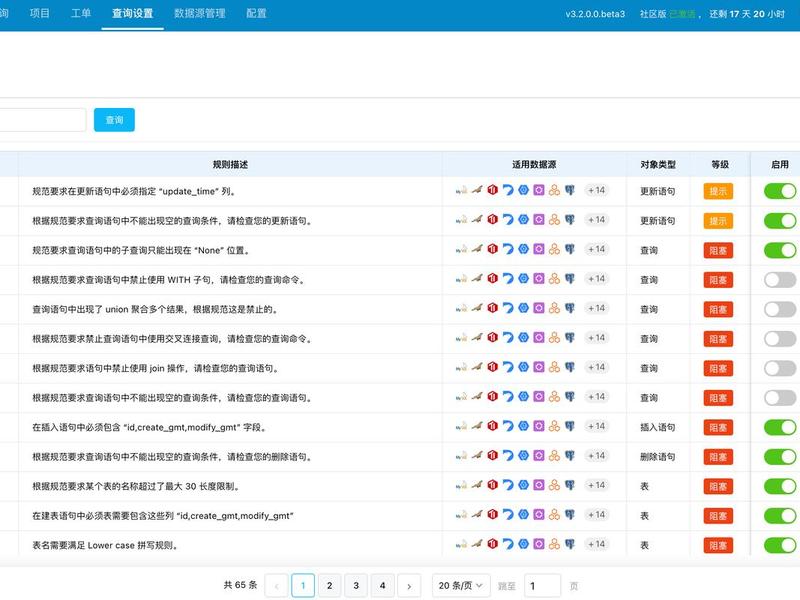This screenshot has width=800, height=600.
Task: Click blue swirl icon in join 操作 row
Action: (x=508, y=367)
